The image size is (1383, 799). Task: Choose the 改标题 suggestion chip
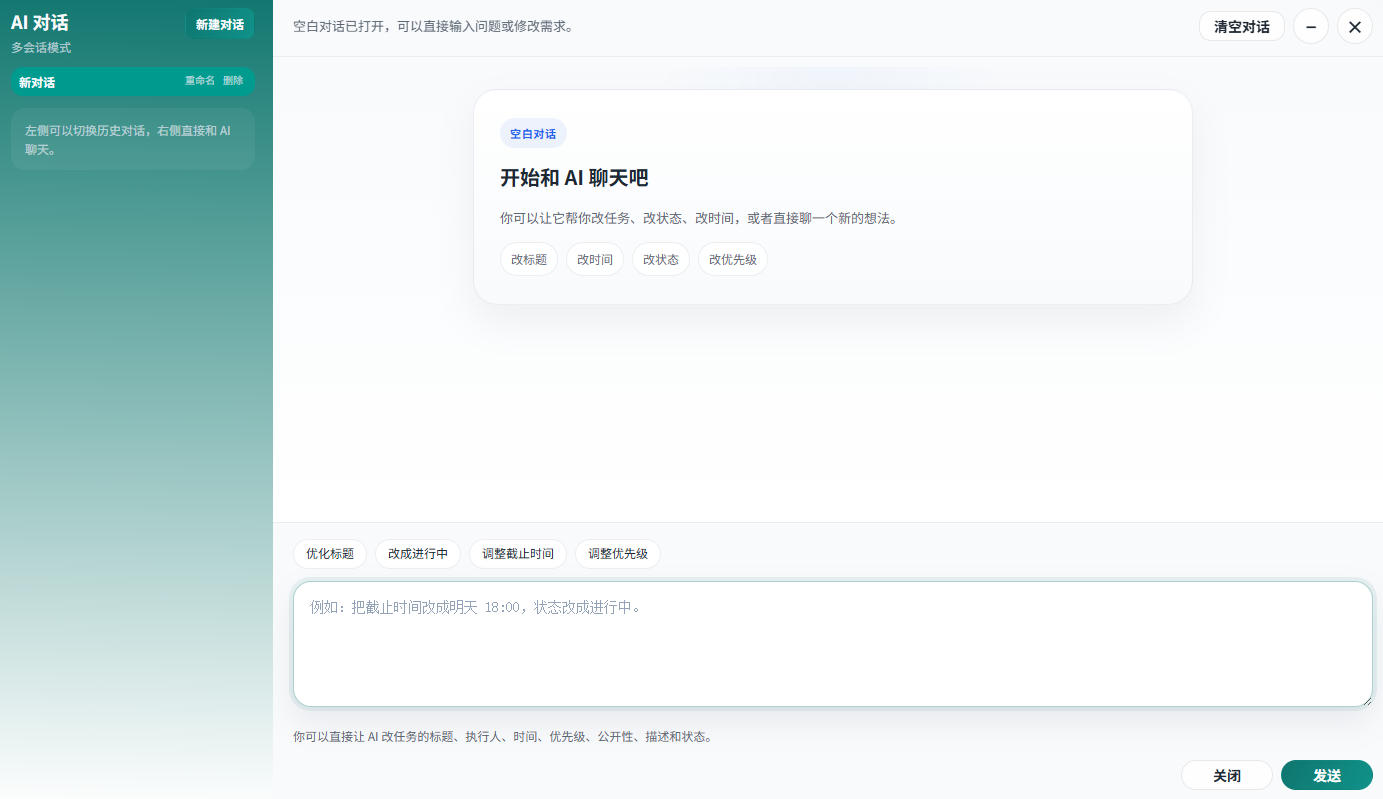pyautogui.click(x=528, y=260)
